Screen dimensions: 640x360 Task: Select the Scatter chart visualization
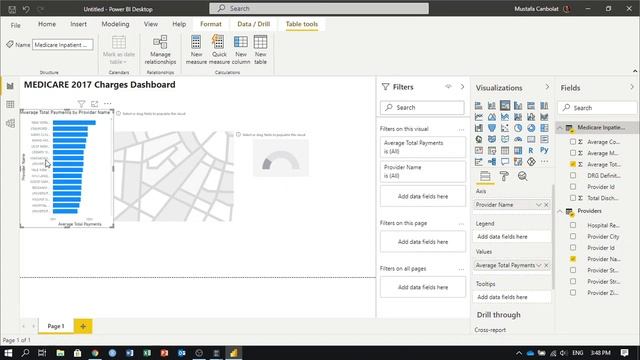[x=505, y=128]
